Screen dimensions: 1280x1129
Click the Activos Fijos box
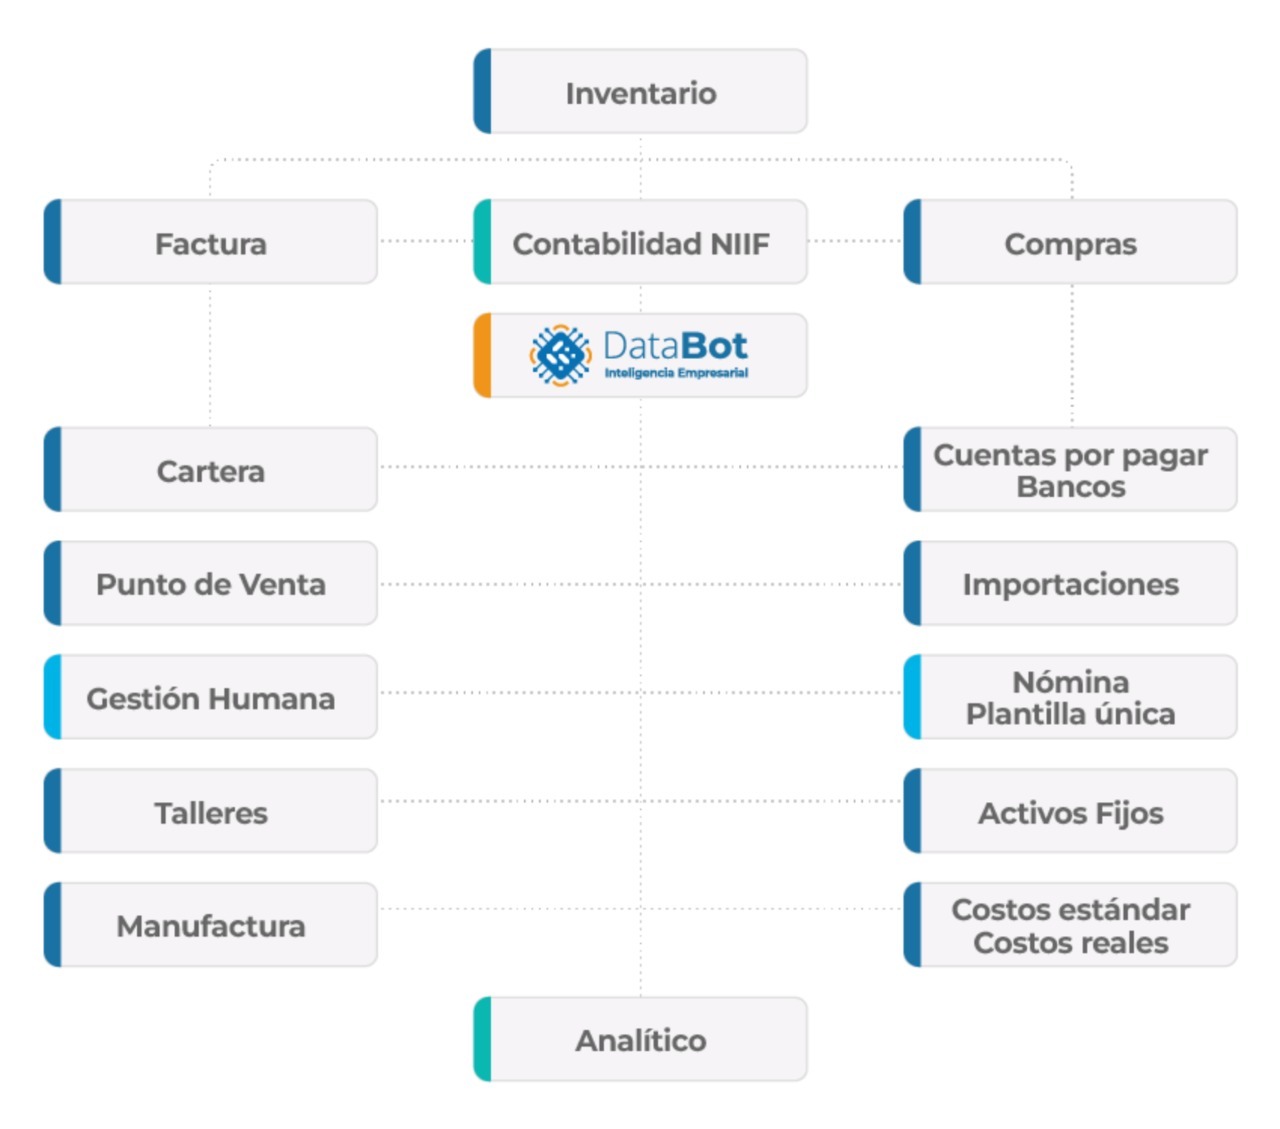[1070, 811]
